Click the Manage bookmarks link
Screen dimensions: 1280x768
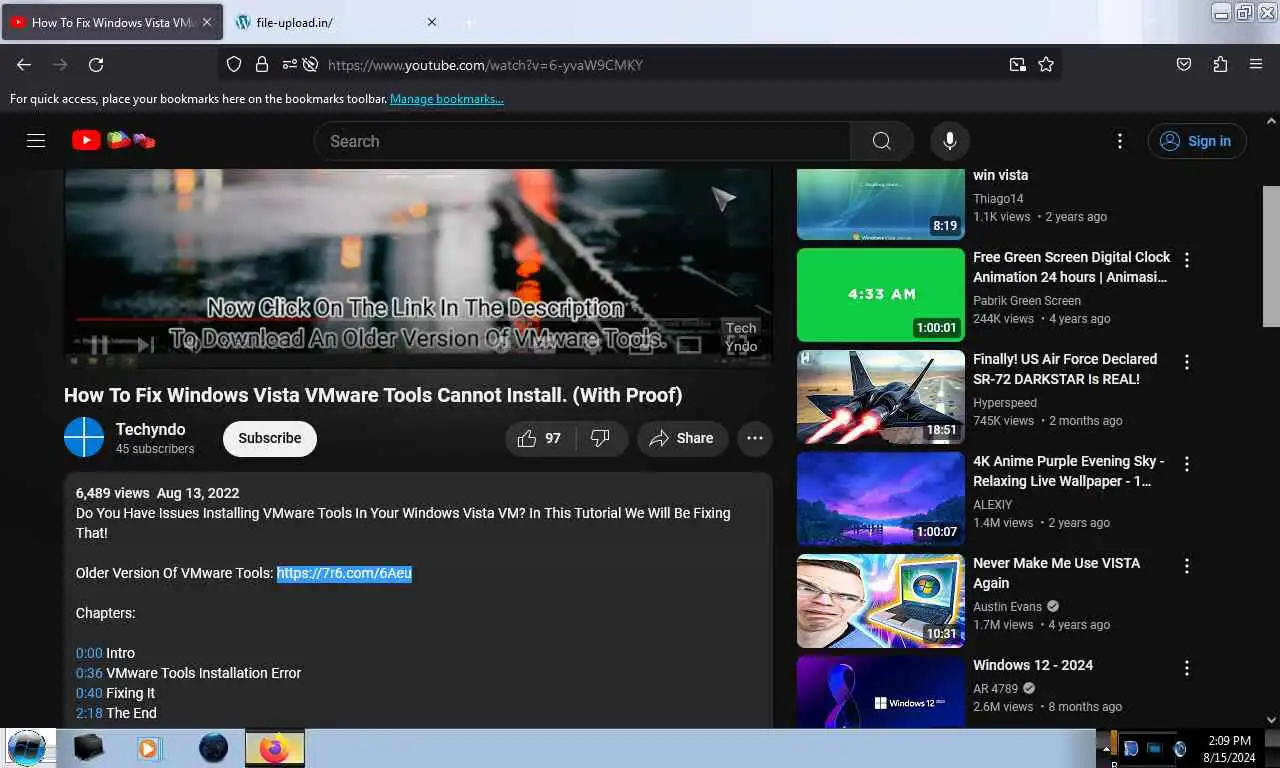tap(447, 99)
